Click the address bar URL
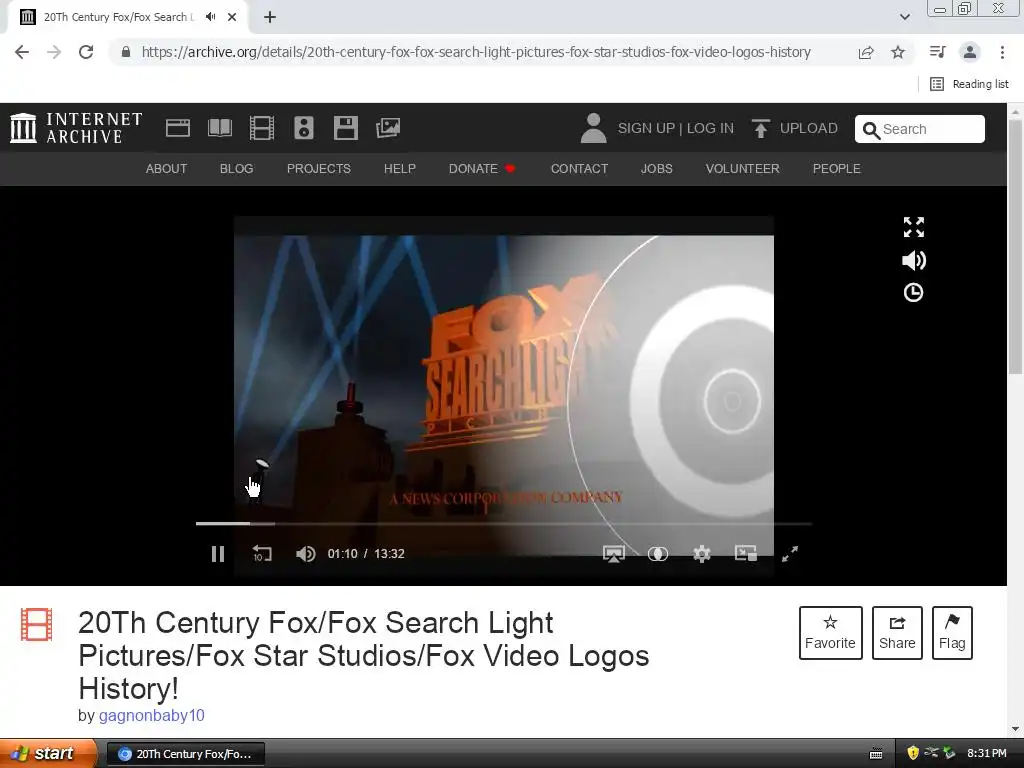1024x768 pixels. point(476,52)
